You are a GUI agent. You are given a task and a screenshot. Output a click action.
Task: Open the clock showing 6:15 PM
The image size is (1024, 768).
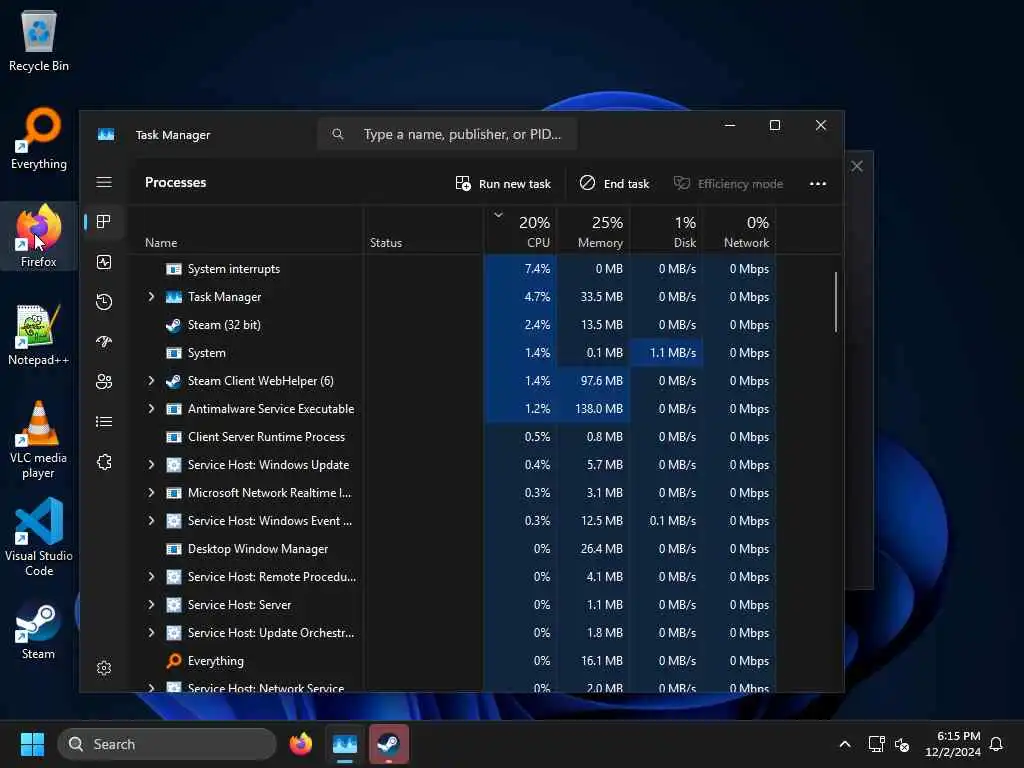point(953,744)
